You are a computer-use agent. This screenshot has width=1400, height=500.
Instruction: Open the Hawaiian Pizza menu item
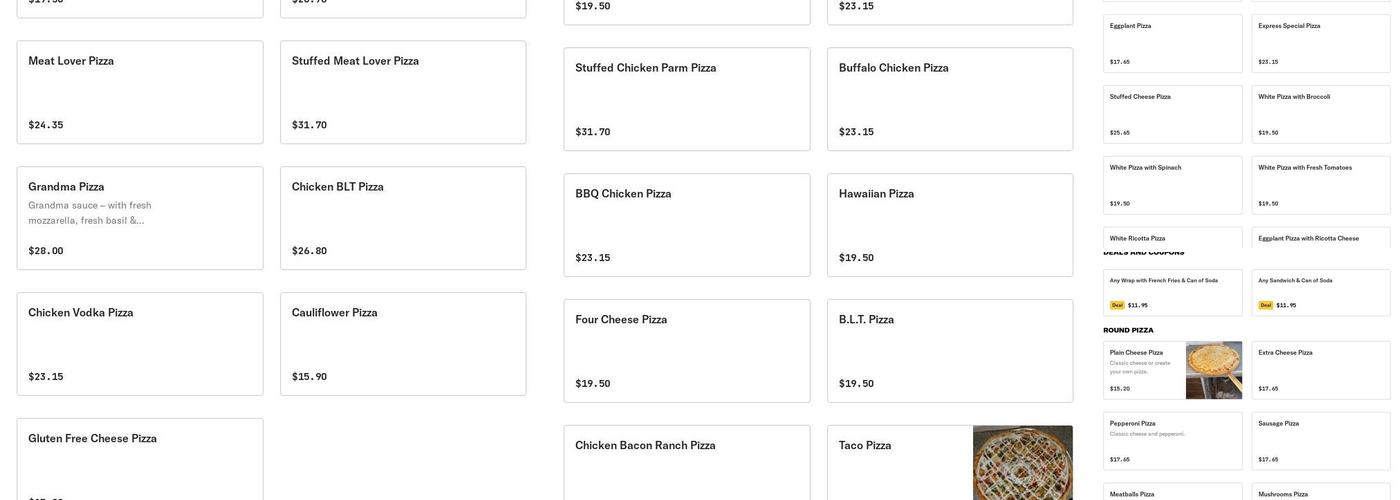tap(950, 225)
